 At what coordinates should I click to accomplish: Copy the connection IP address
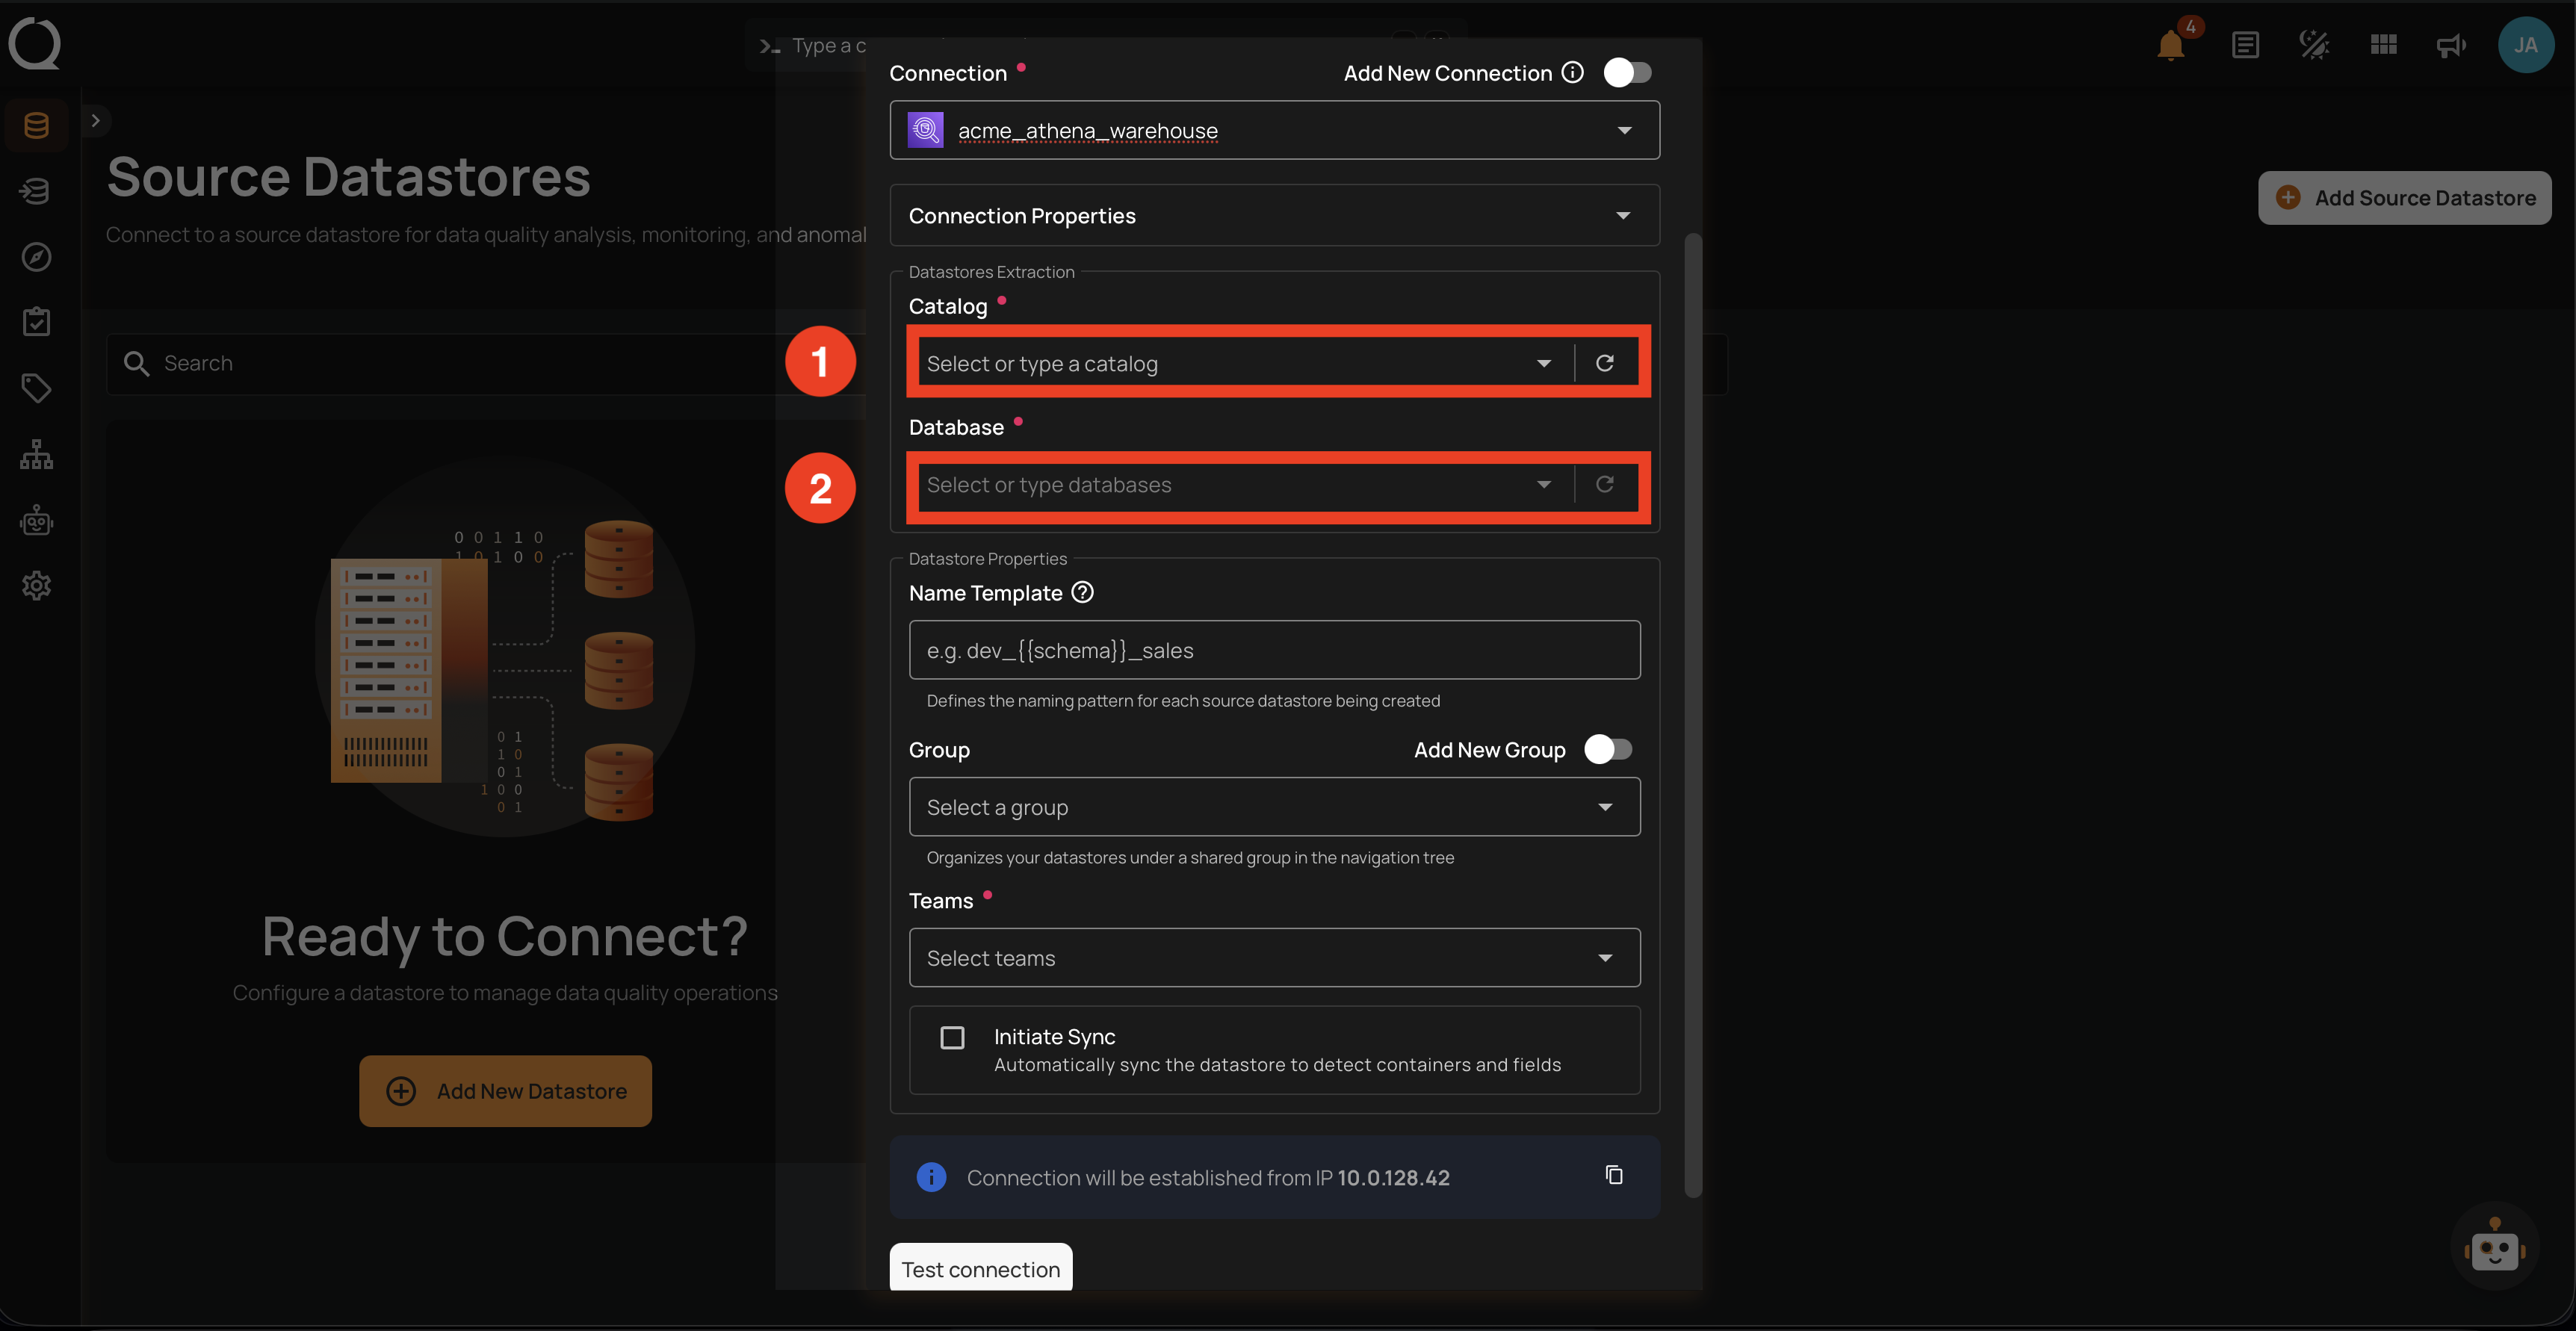click(x=1613, y=1175)
